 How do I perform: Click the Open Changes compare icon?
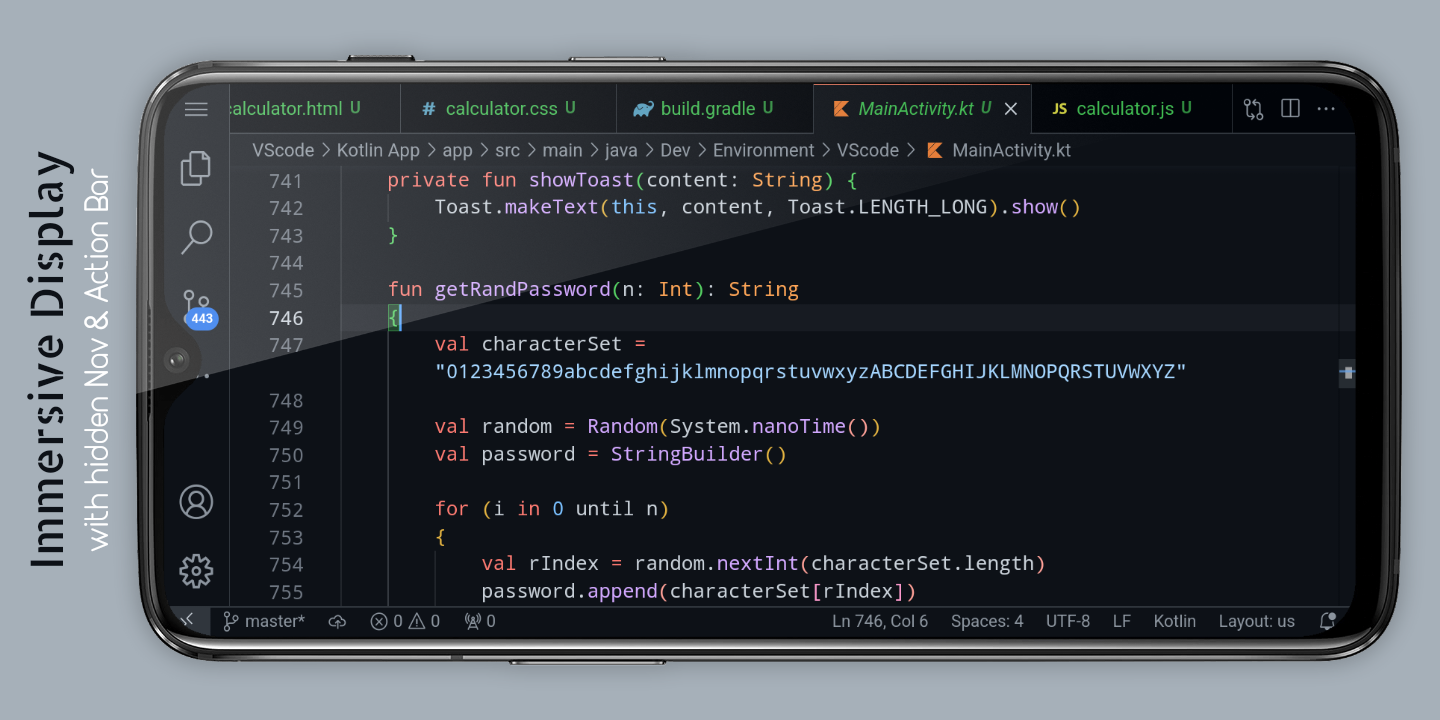[1254, 109]
